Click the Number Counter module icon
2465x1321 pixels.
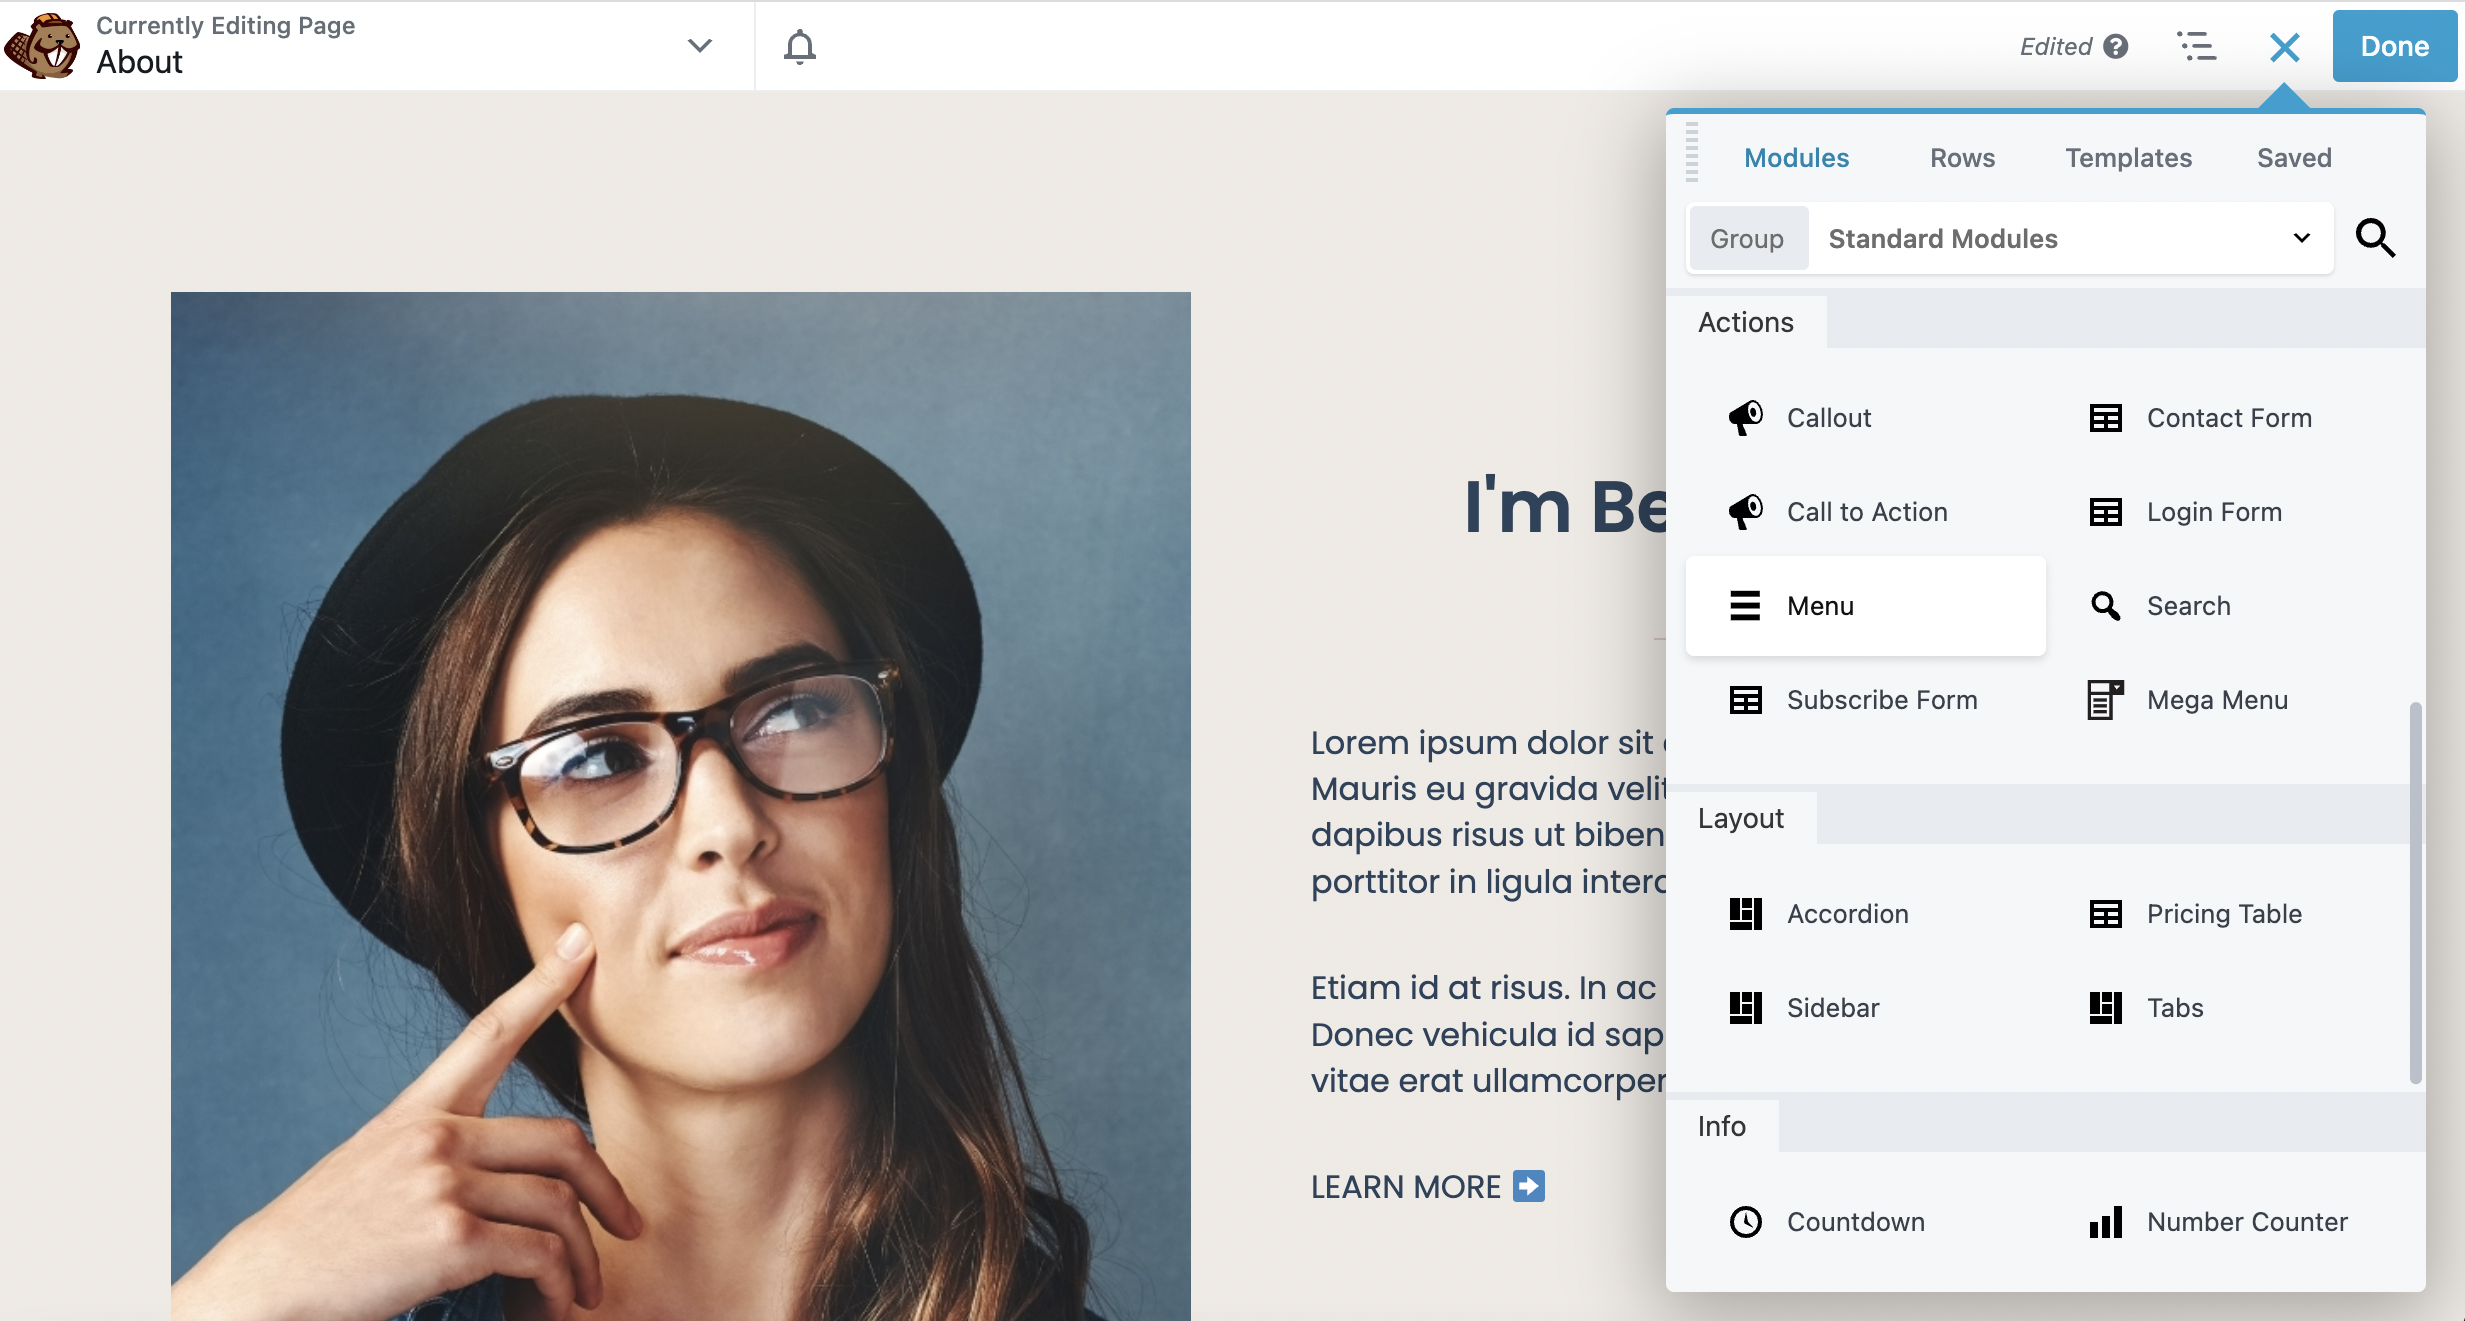coord(2105,1218)
